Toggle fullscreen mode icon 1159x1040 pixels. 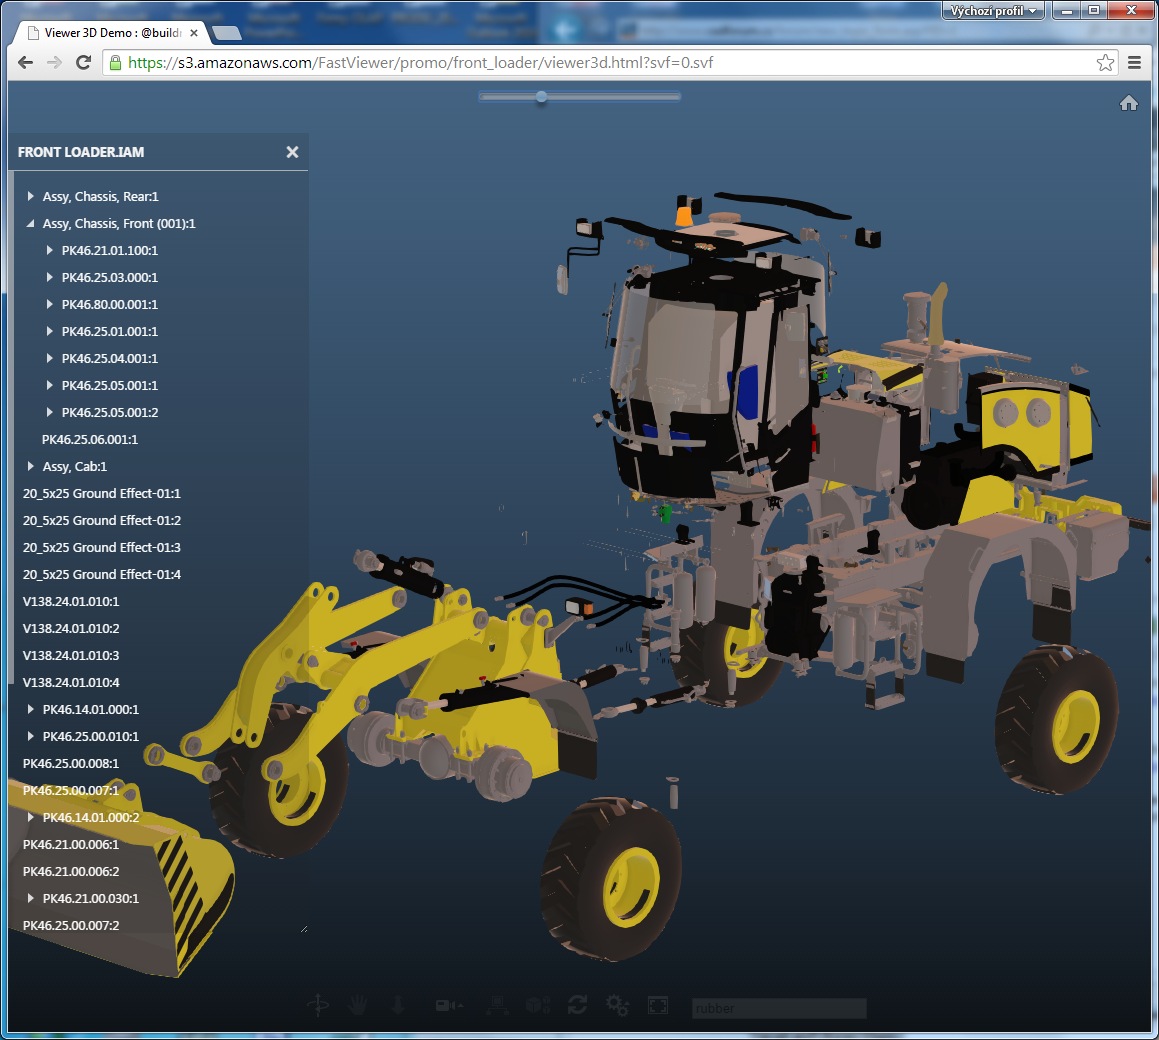click(658, 1006)
